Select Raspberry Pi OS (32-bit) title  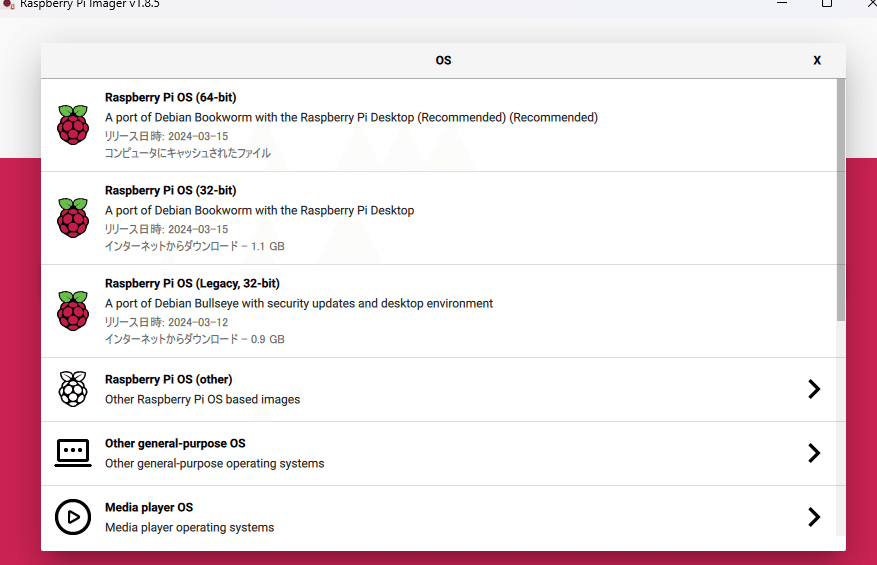coord(171,190)
